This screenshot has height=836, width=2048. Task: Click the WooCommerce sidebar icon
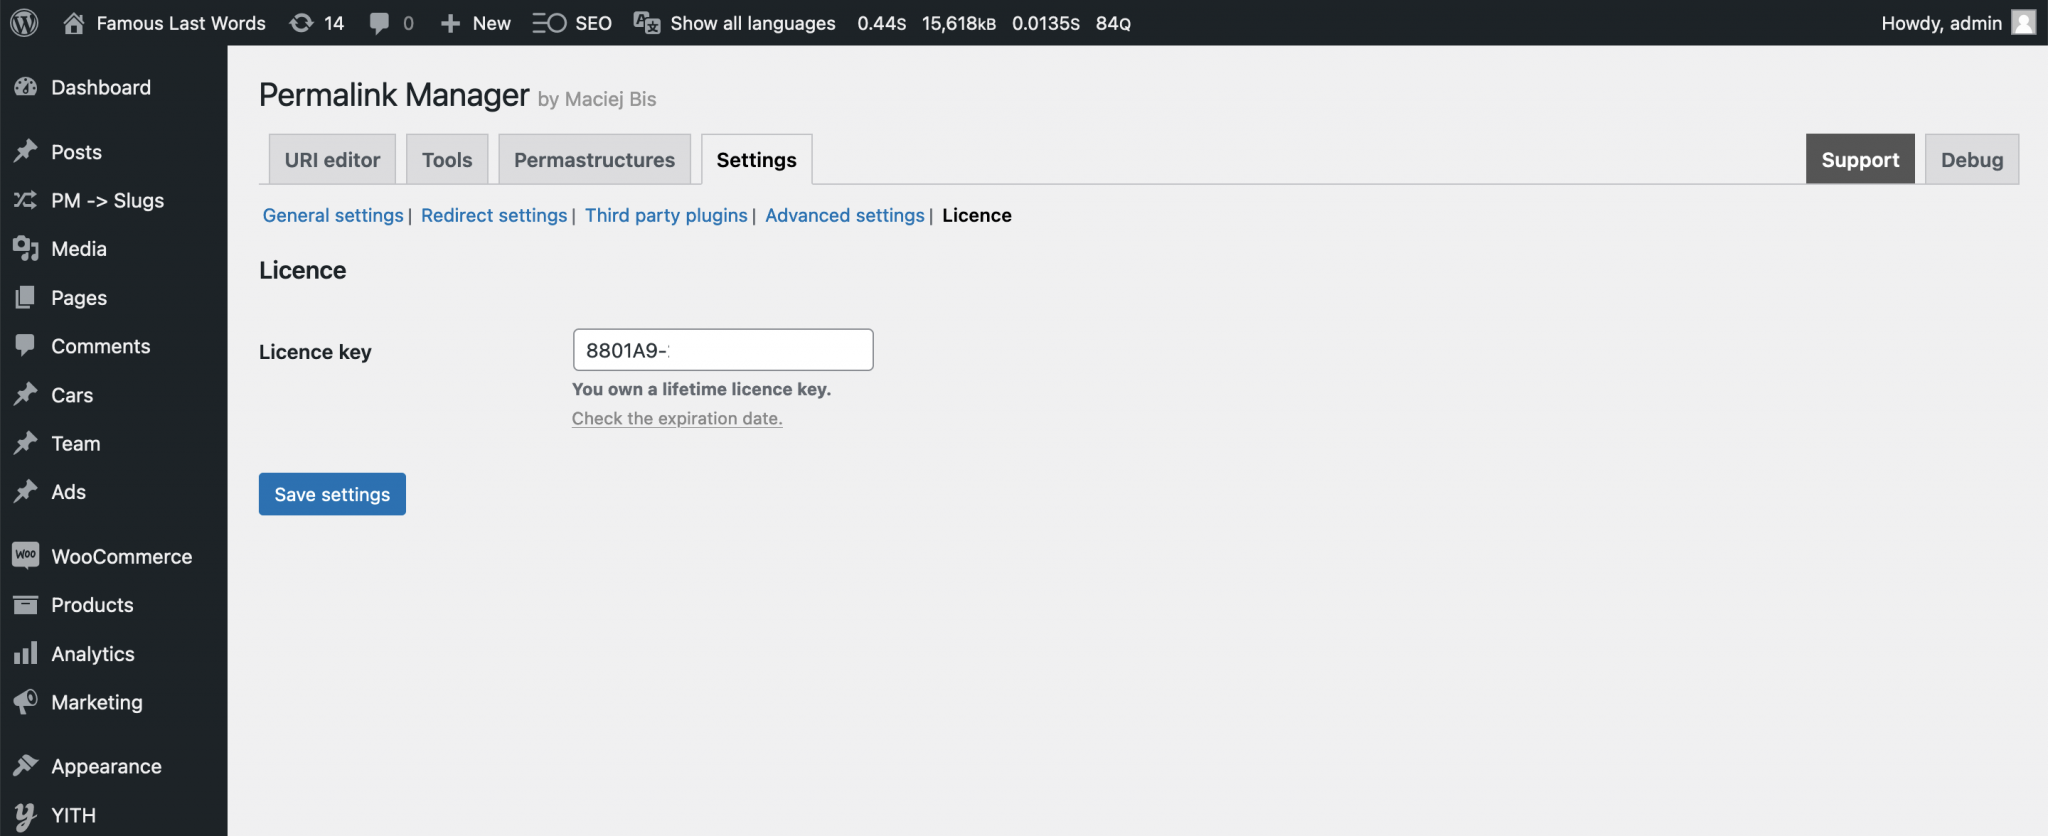tap(26, 556)
